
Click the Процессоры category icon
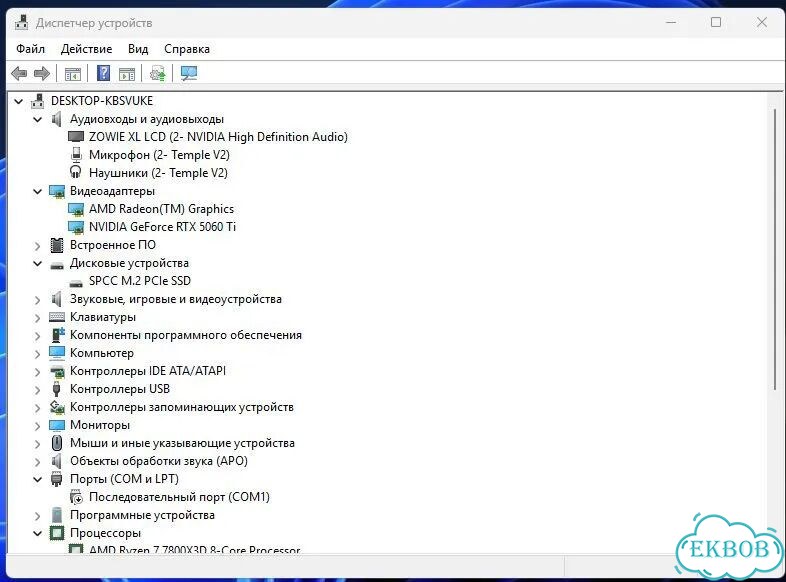57,533
